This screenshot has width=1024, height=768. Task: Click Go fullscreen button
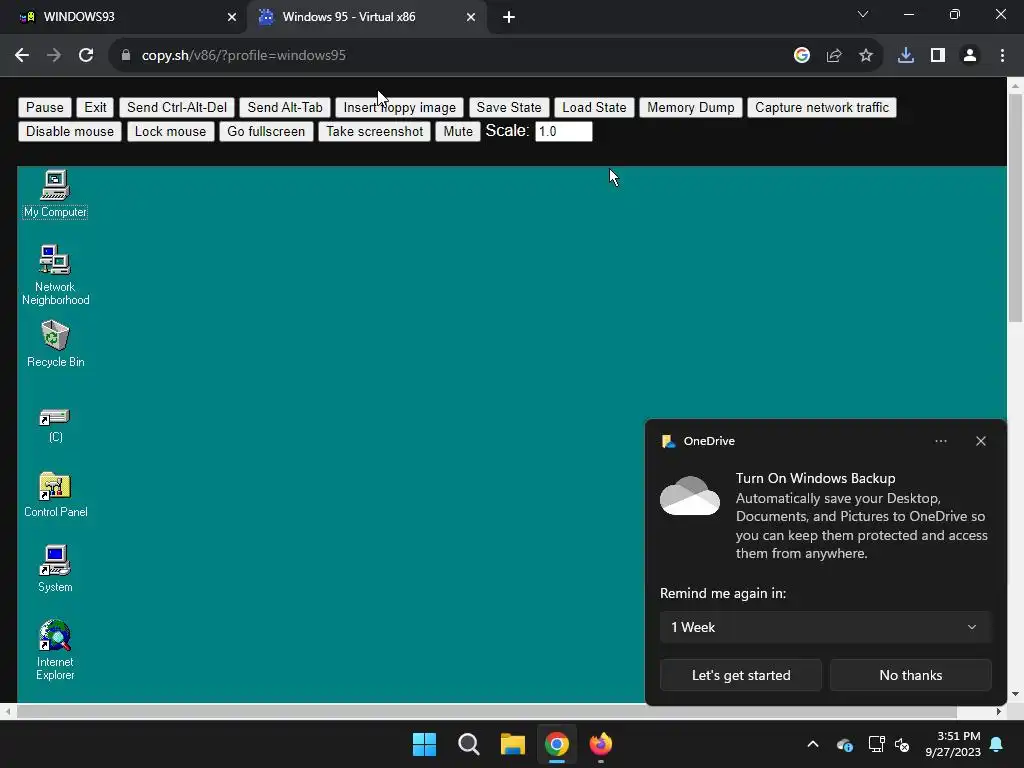266,131
